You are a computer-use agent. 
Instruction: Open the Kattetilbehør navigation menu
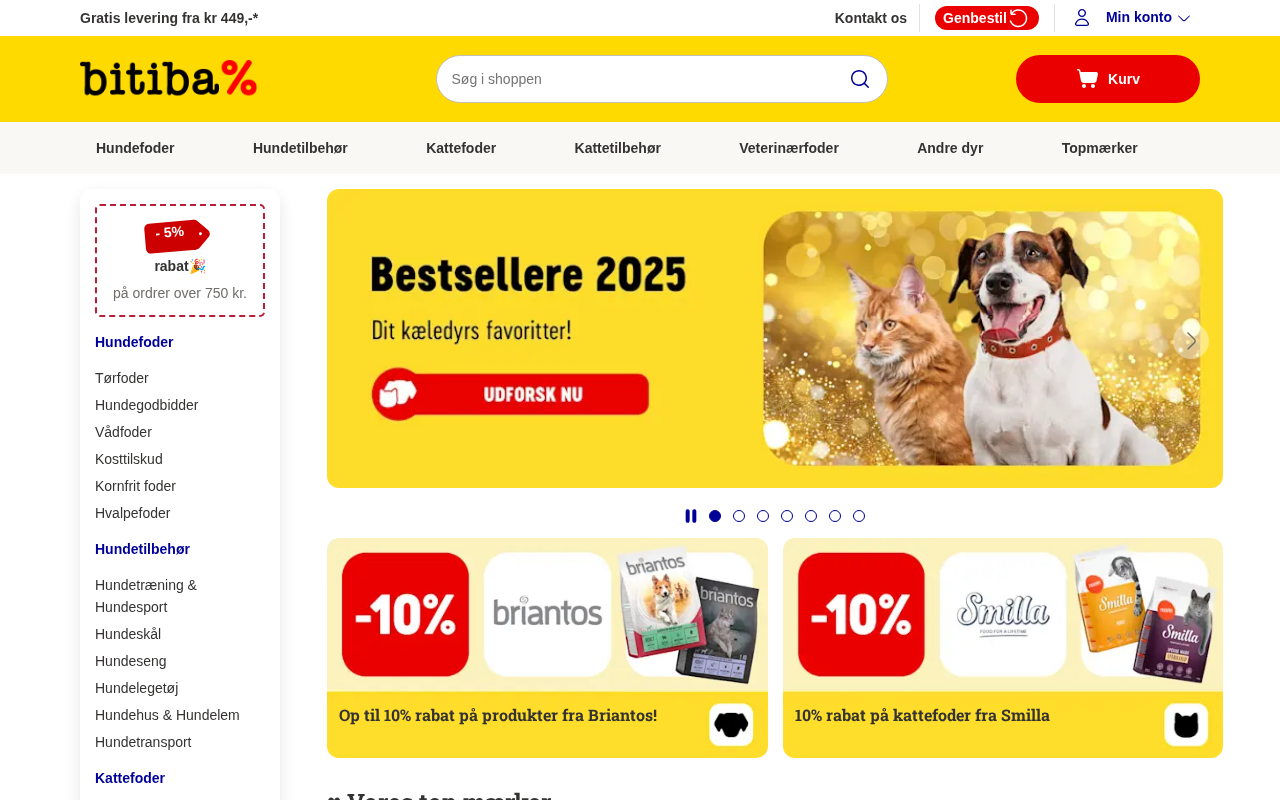coord(618,148)
